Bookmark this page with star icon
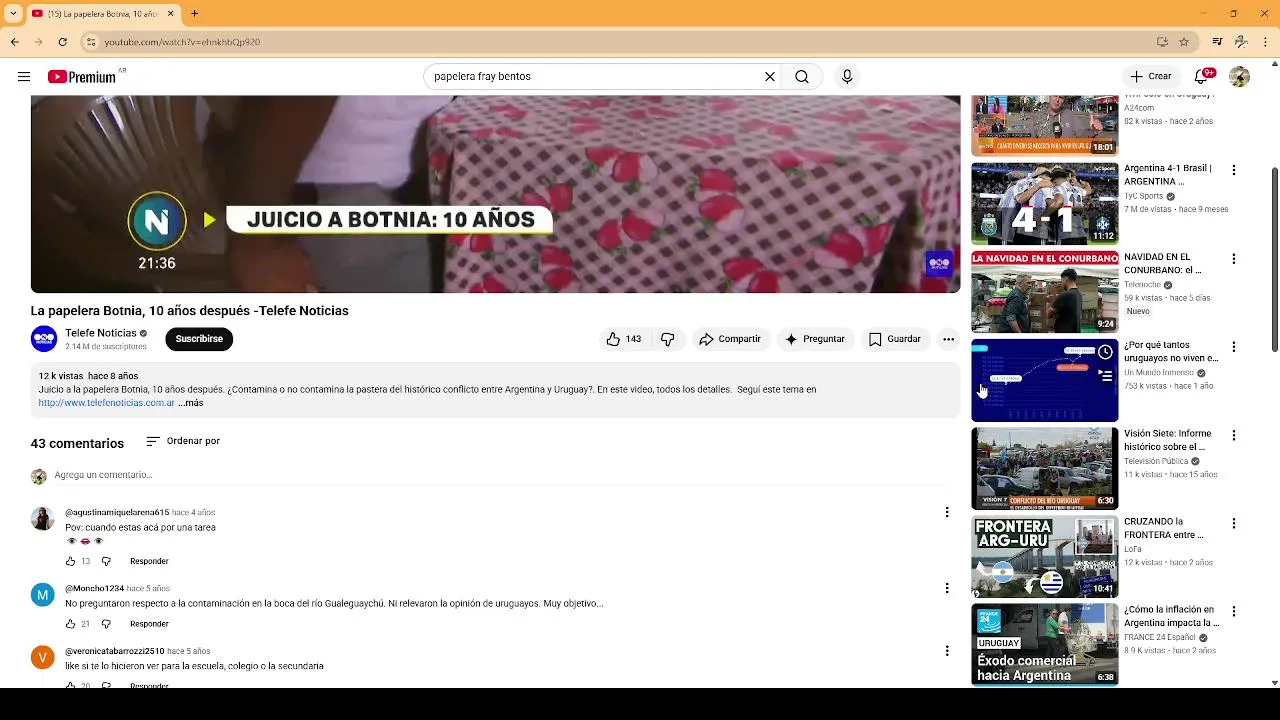The height and width of the screenshot is (720, 1280). [1184, 42]
